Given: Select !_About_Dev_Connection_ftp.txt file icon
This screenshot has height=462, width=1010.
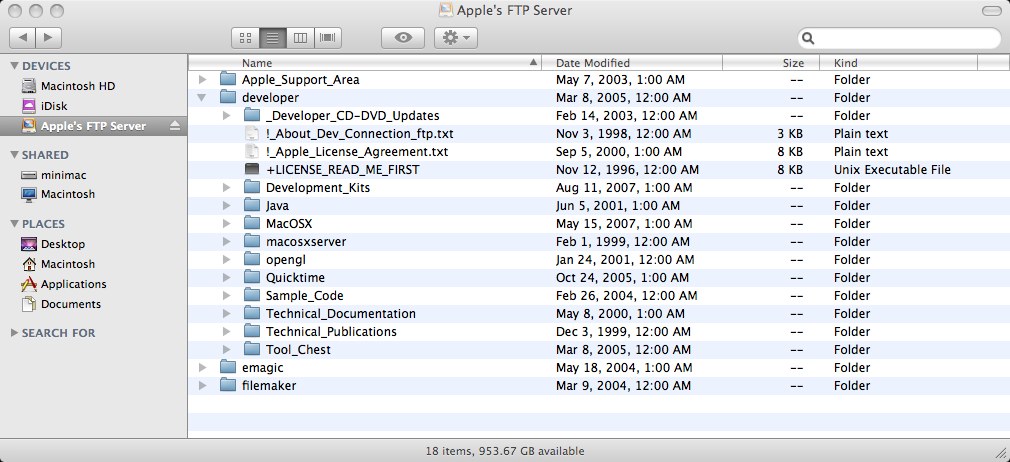Looking at the screenshot, I should tap(252, 134).
